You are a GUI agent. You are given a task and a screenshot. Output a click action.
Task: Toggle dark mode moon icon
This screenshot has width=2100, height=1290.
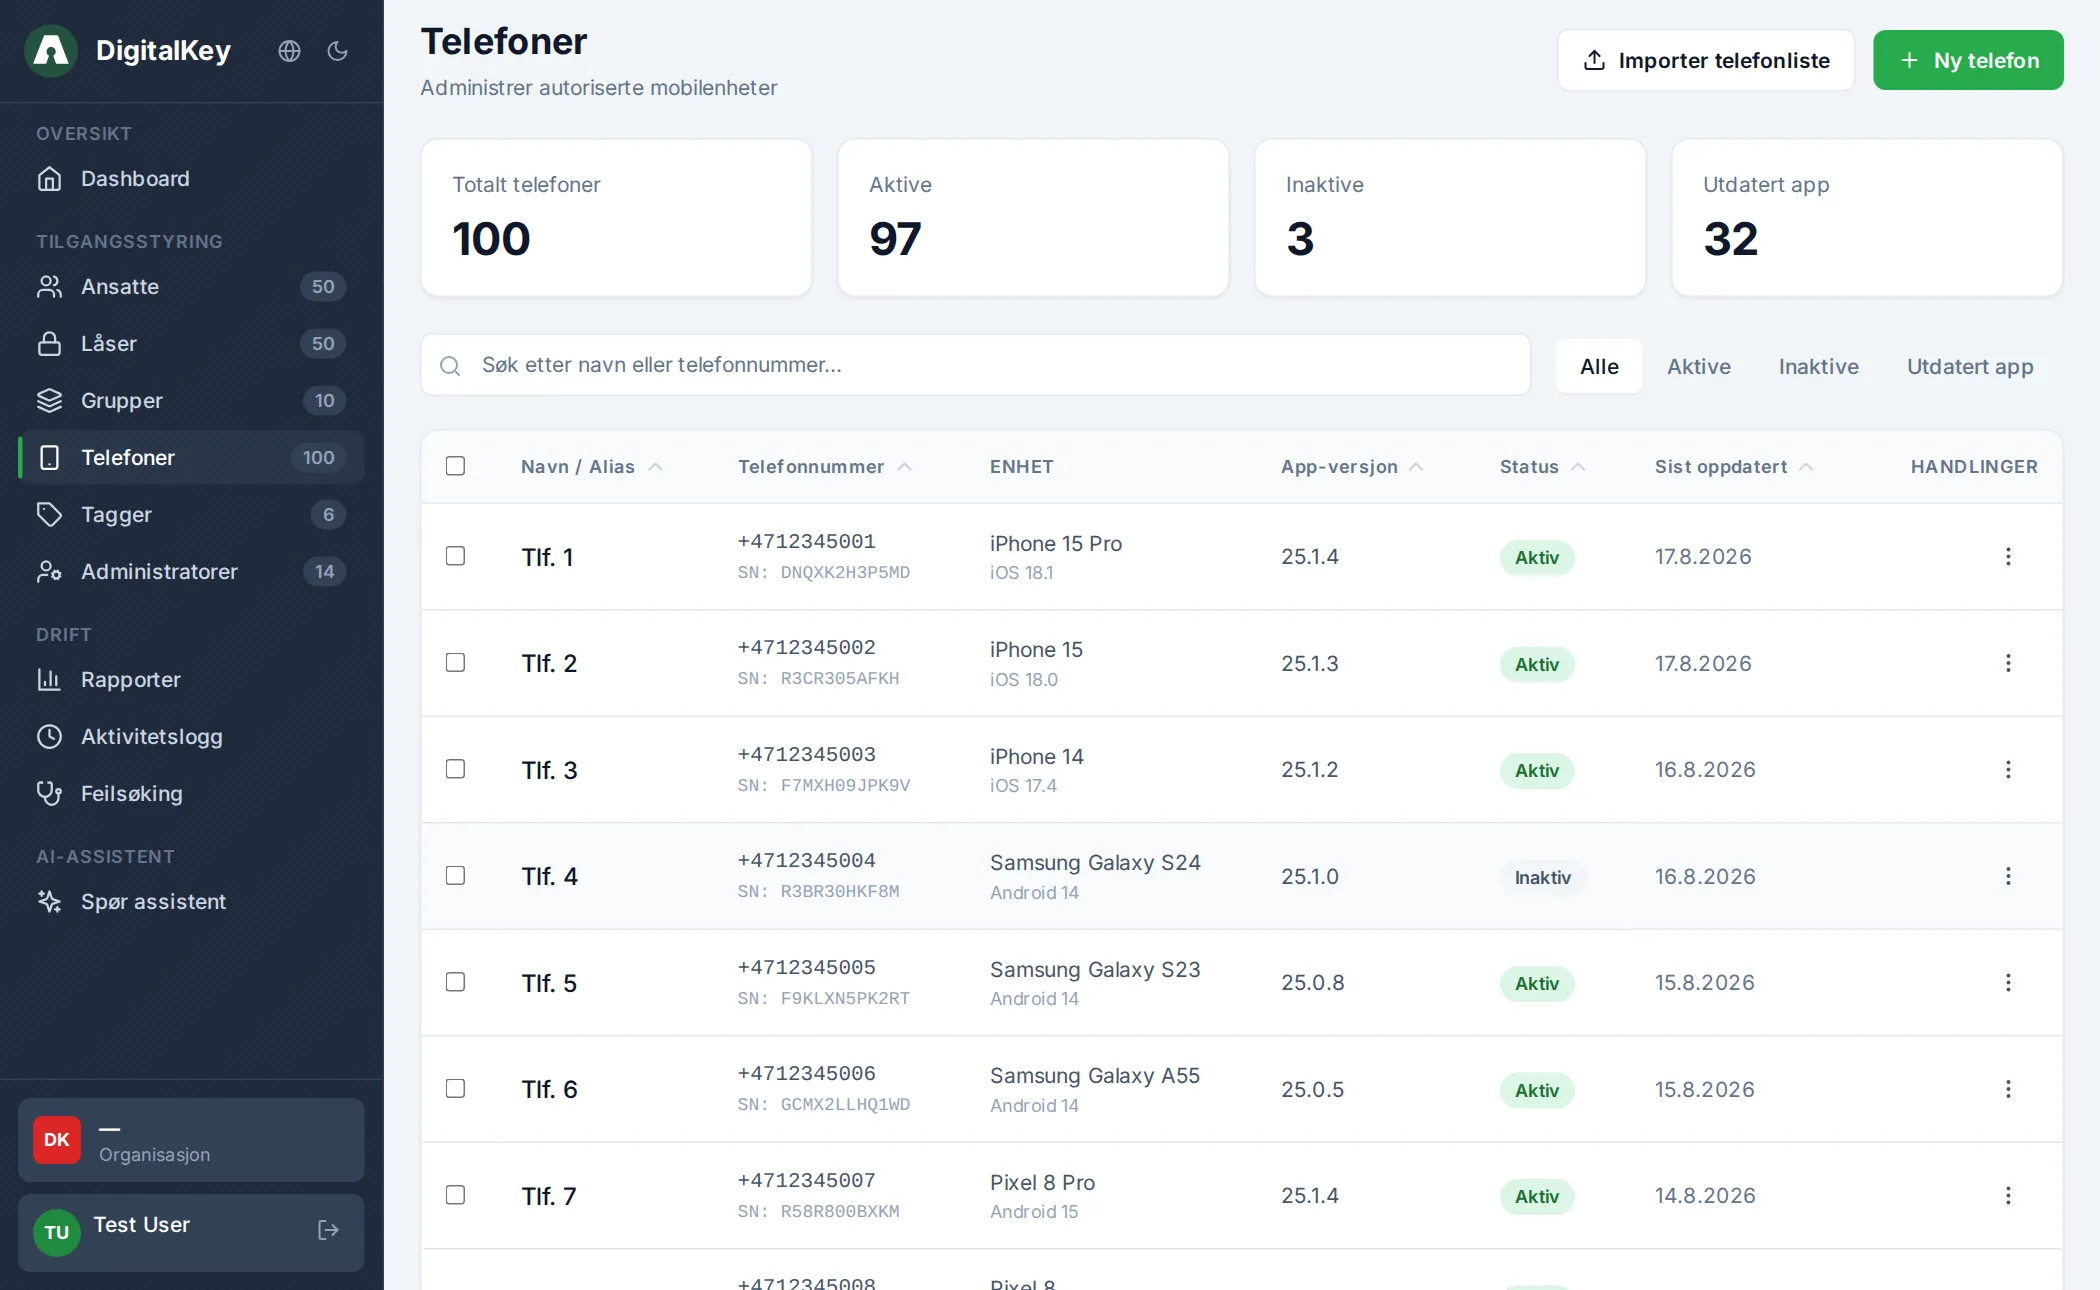point(338,51)
